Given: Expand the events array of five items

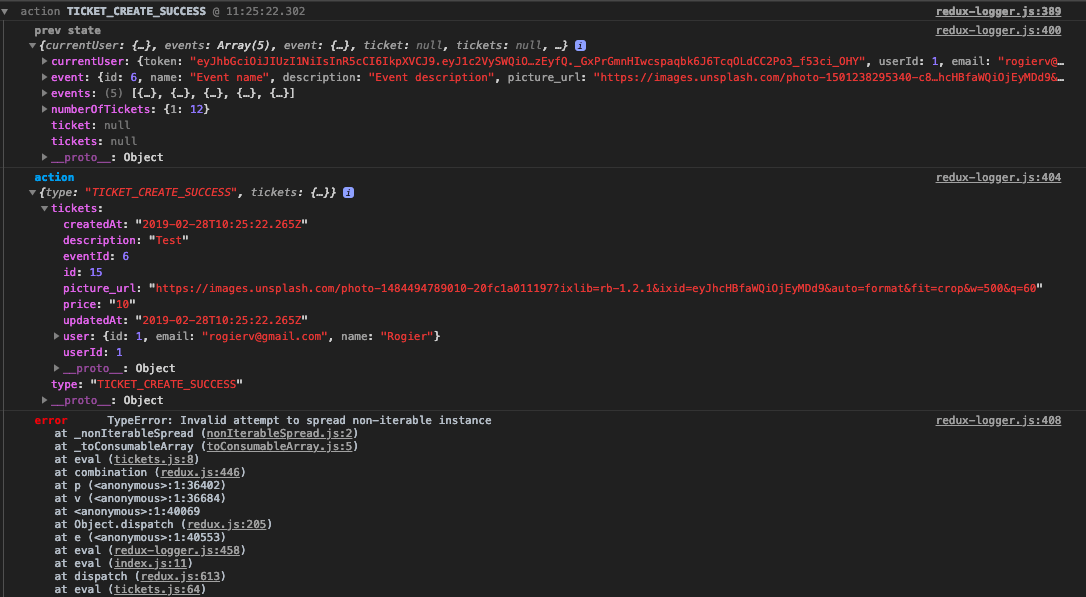Looking at the screenshot, I should [x=45, y=94].
